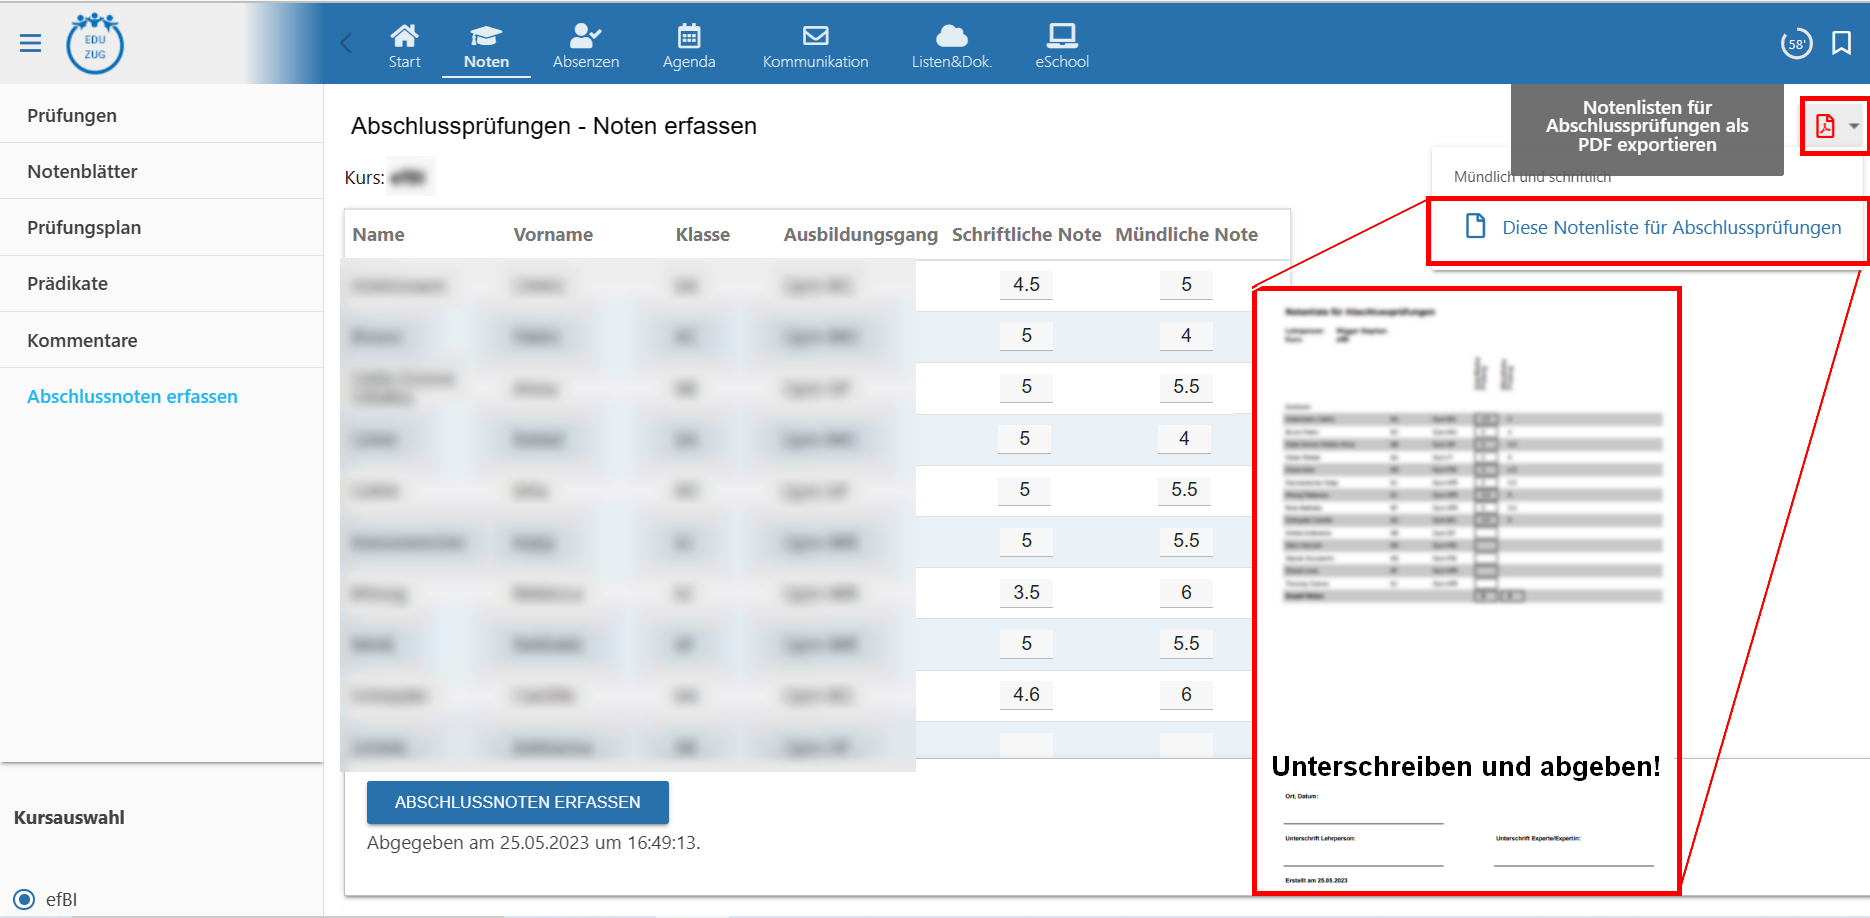The width and height of the screenshot is (1870, 918).
Task: Click the bookmark icon in header
Action: click(1841, 43)
